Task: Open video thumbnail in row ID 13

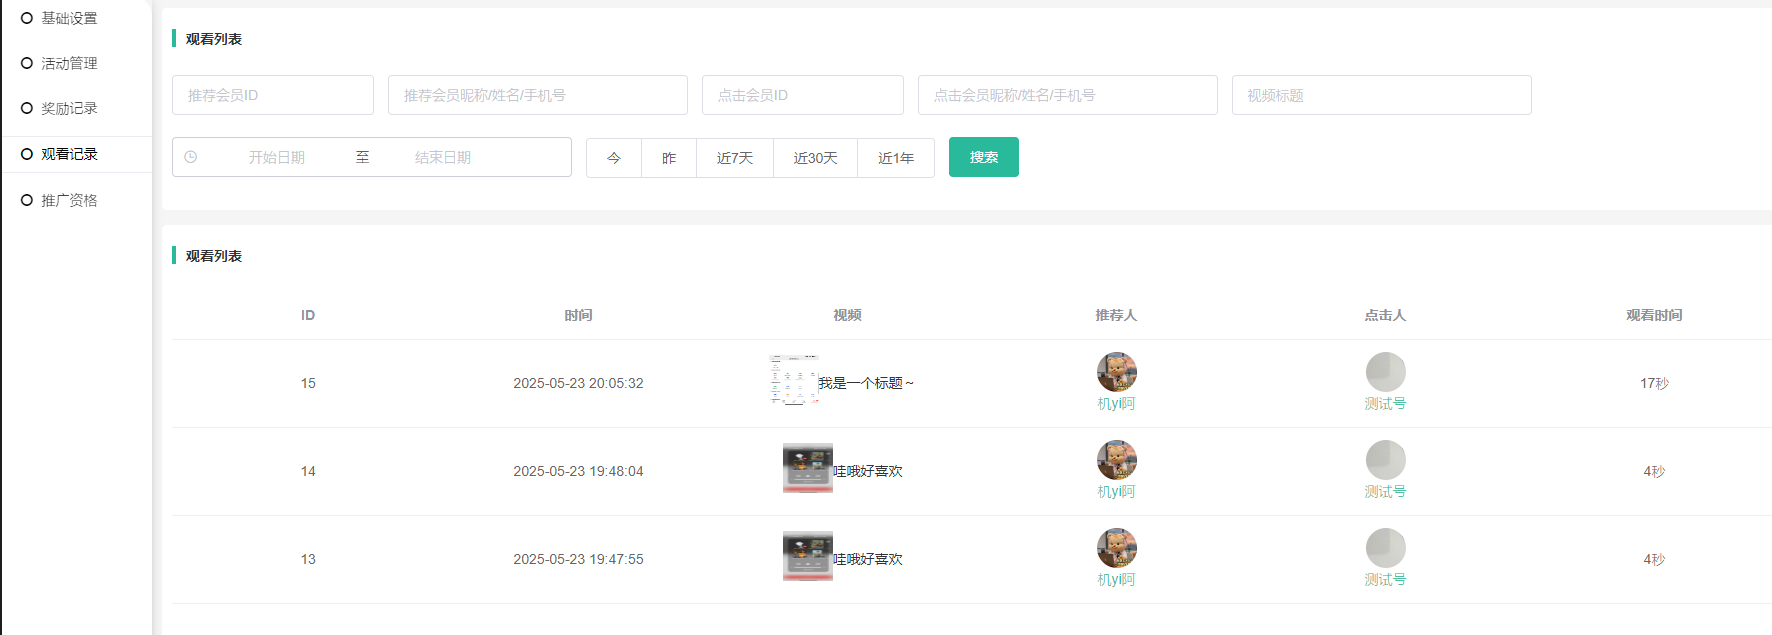Action: pyautogui.click(x=807, y=556)
